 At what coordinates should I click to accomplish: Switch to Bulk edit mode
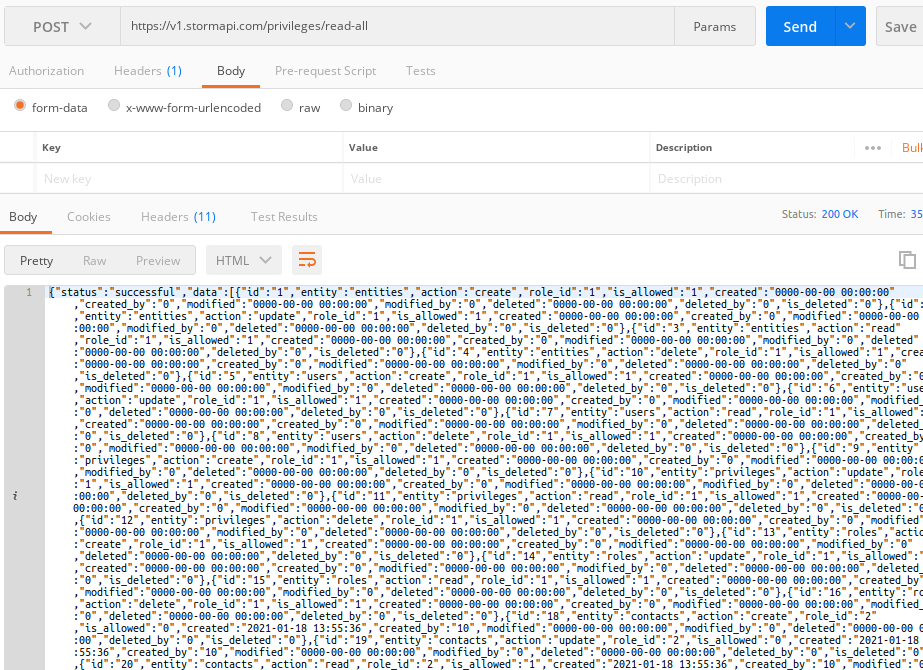(x=912, y=148)
